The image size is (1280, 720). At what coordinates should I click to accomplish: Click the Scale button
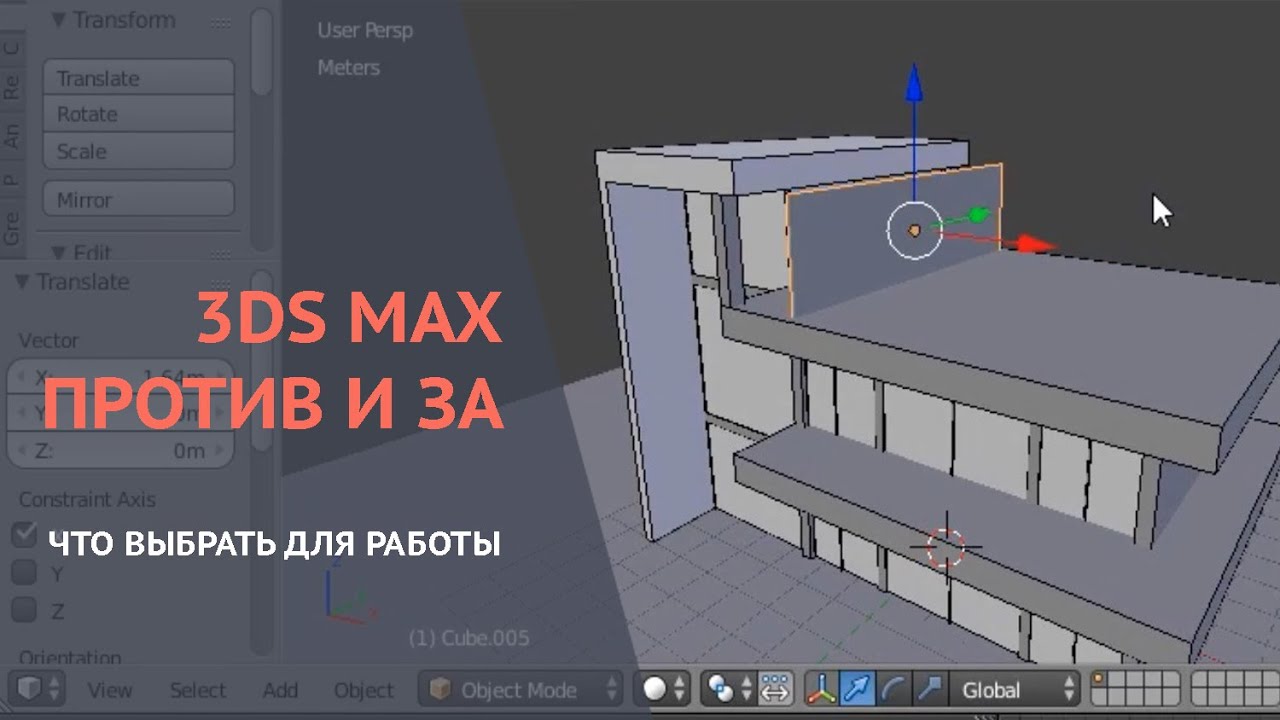click(138, 151)
